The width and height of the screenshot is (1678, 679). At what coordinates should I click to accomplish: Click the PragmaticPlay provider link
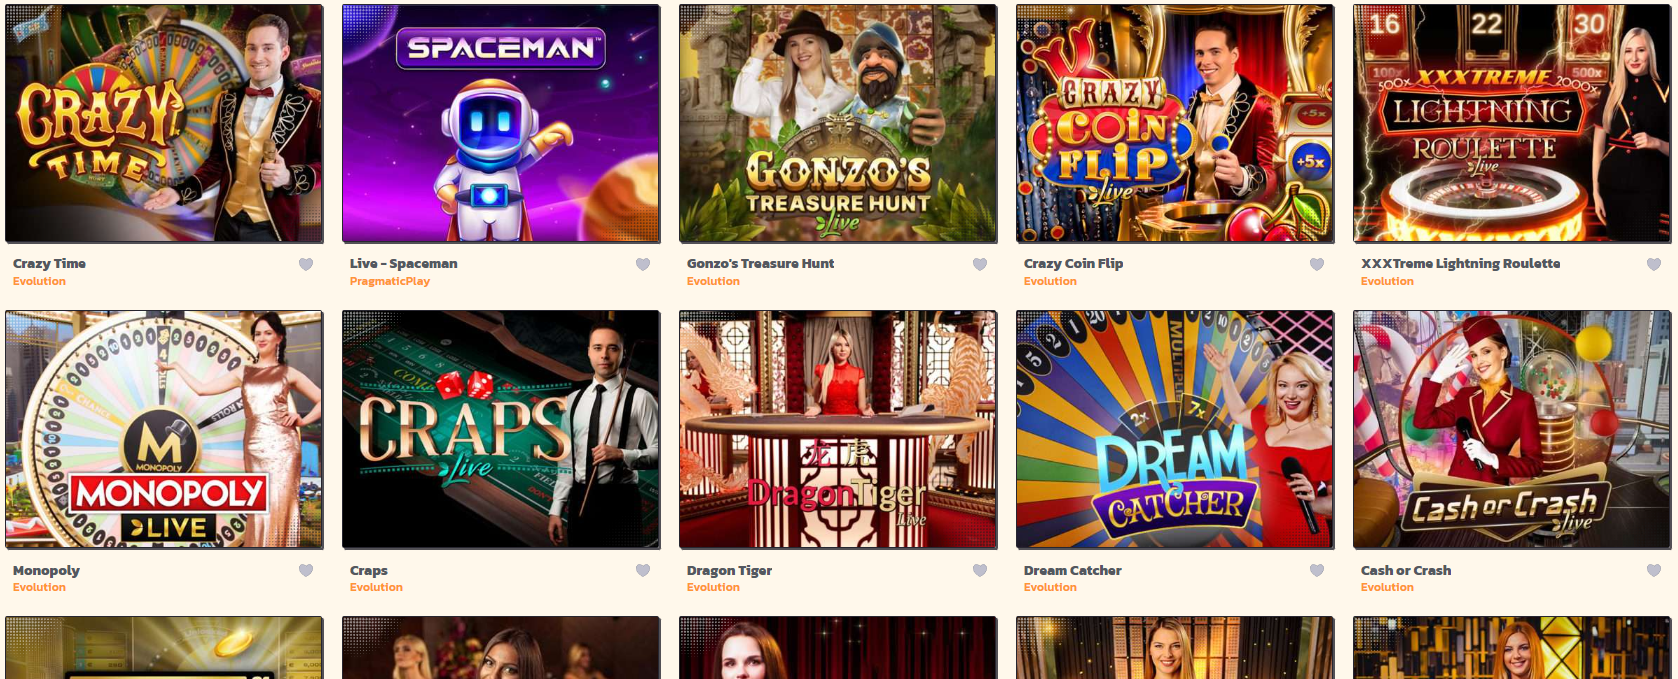click(x=390, y=281)
